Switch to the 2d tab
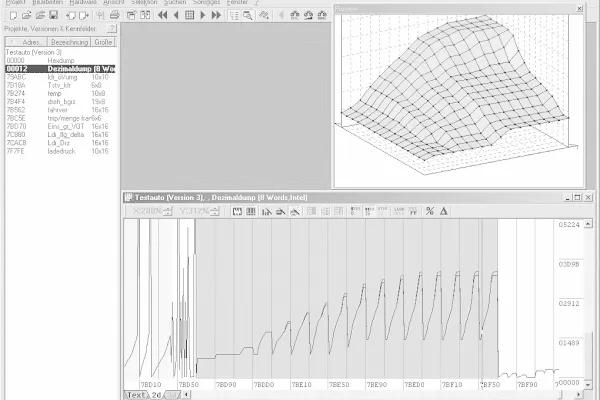 157,395
